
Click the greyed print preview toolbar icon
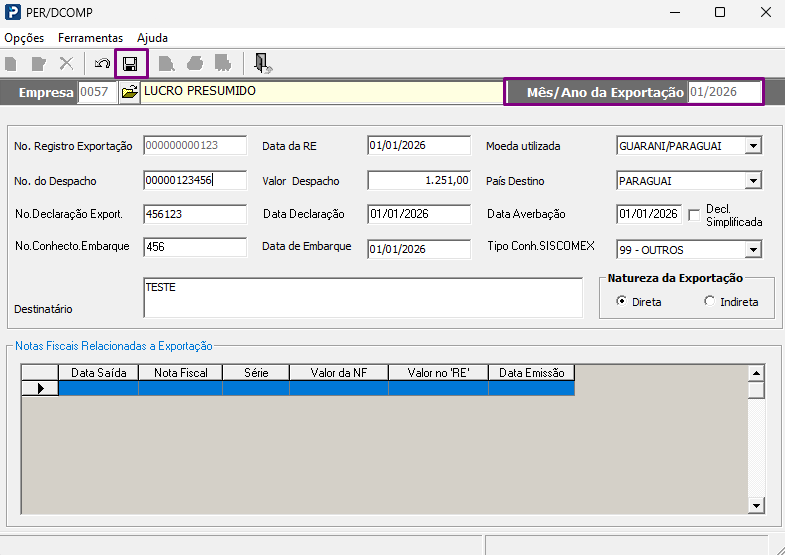click(x=166, y=64)
